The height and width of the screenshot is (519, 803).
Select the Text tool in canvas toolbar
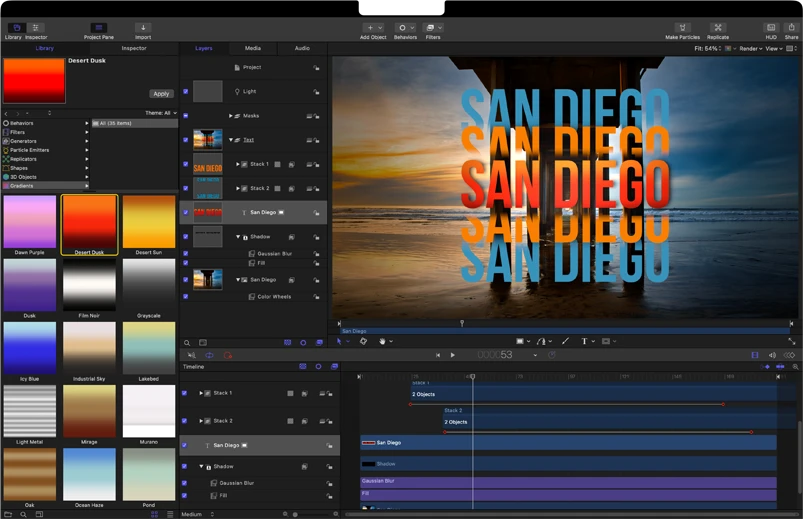584,341
